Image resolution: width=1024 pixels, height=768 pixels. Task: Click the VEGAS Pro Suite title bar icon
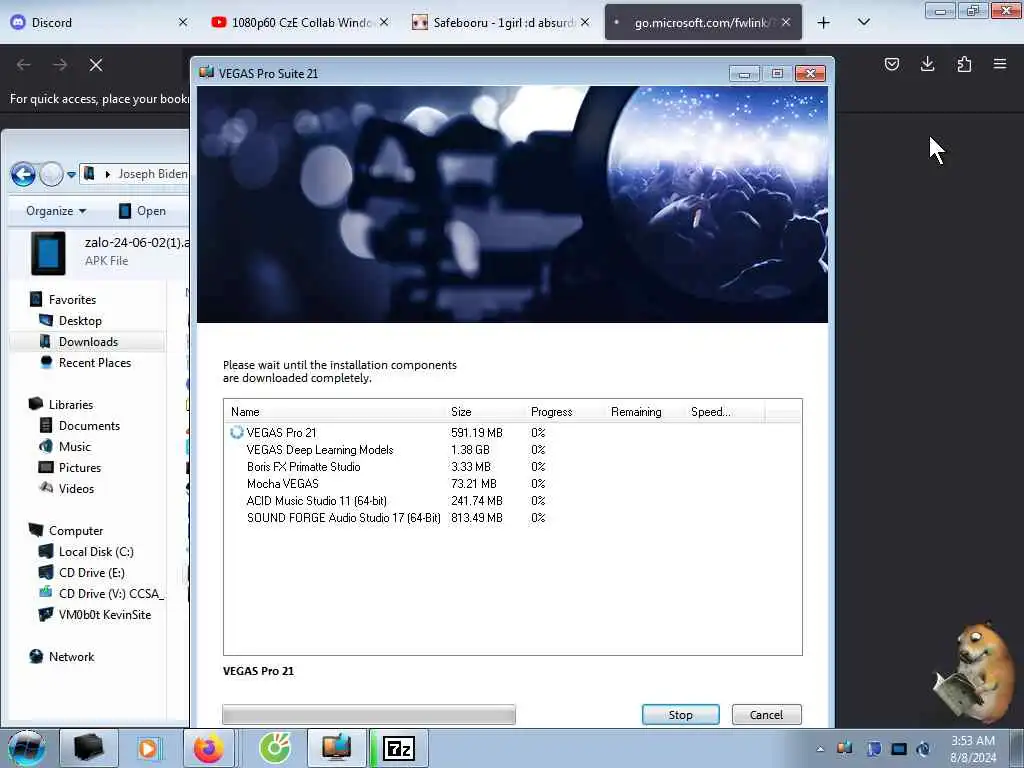[206, 72]
